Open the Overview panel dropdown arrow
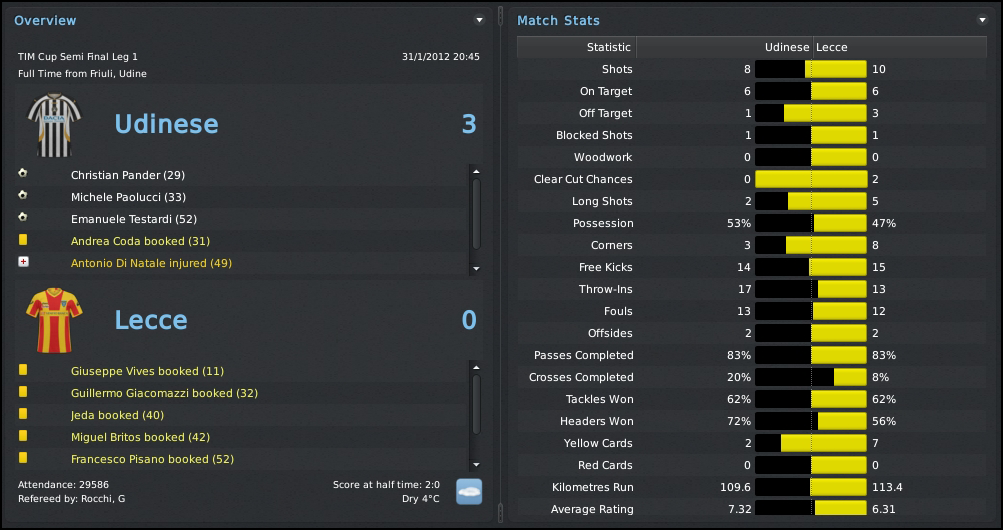 tap(479, 20)
